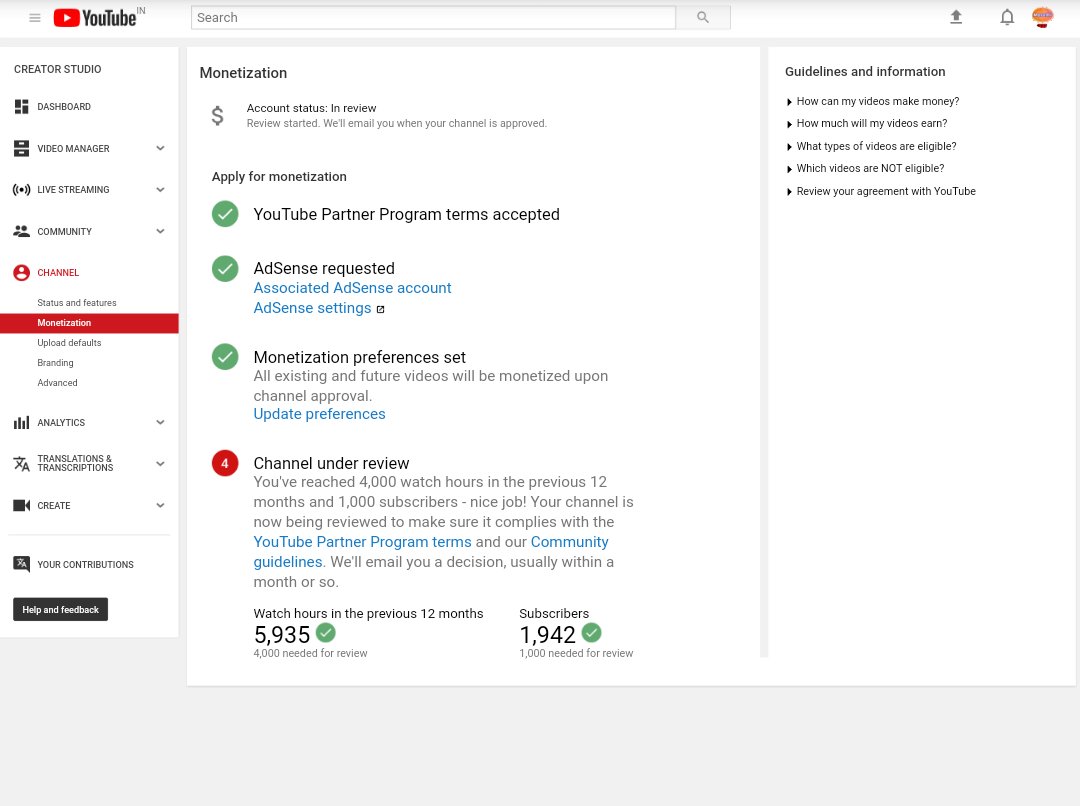Expand the Create chevron
The height and width of the screenshot is (806, 1080).
[160, 506]
